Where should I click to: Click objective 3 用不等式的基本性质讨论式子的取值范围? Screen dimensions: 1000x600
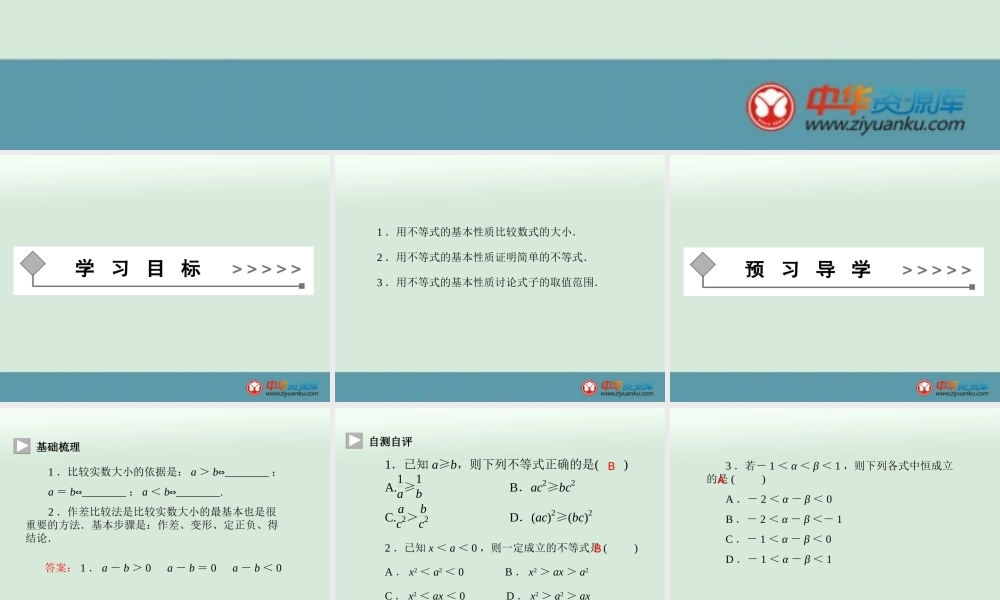(487, 282)
